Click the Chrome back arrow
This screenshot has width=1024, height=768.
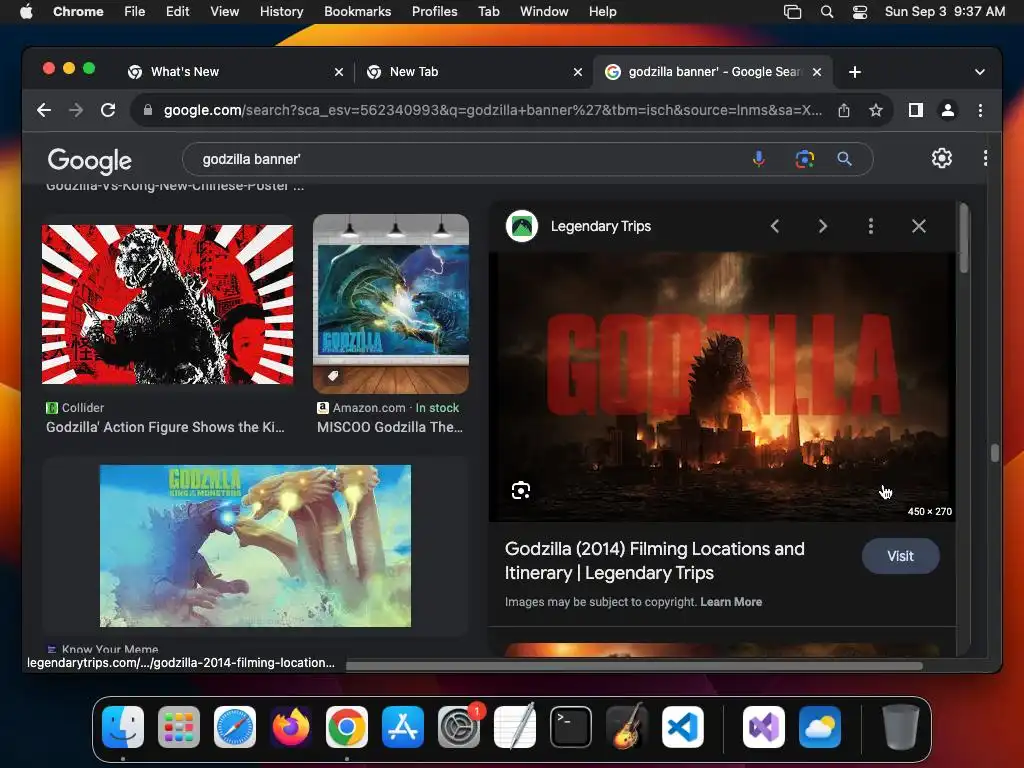click(x=44, y=110)
